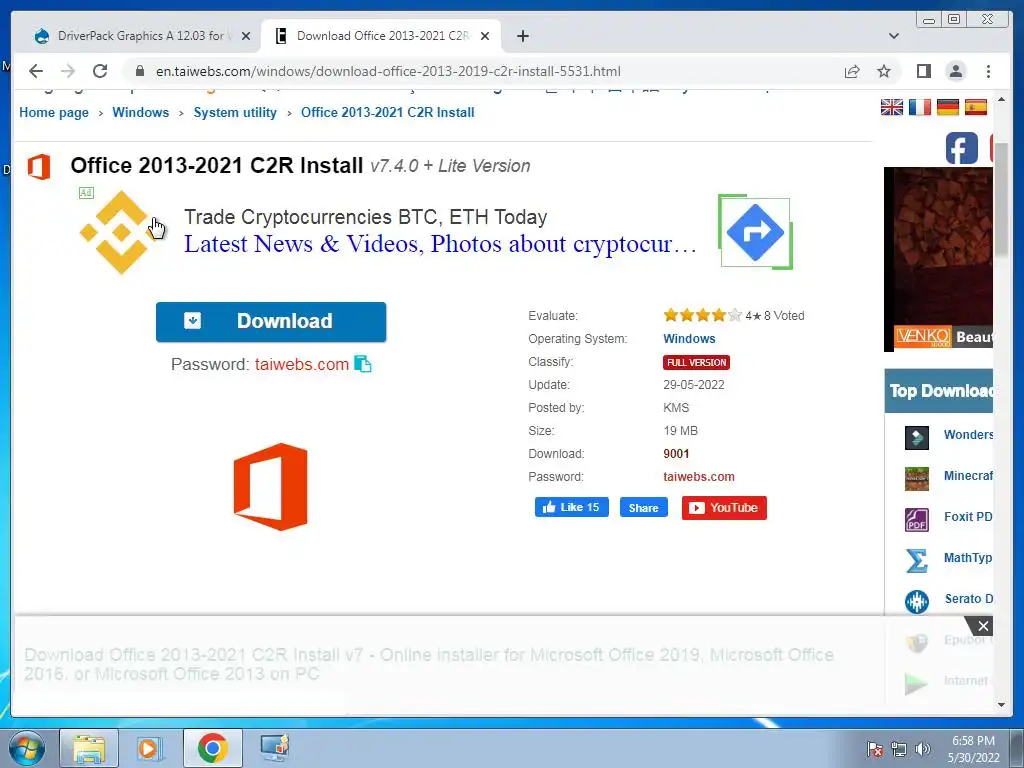The image size is (1024, 768).
Task: Go to Home page breadcrumb
Action: [x=54, y=112]
